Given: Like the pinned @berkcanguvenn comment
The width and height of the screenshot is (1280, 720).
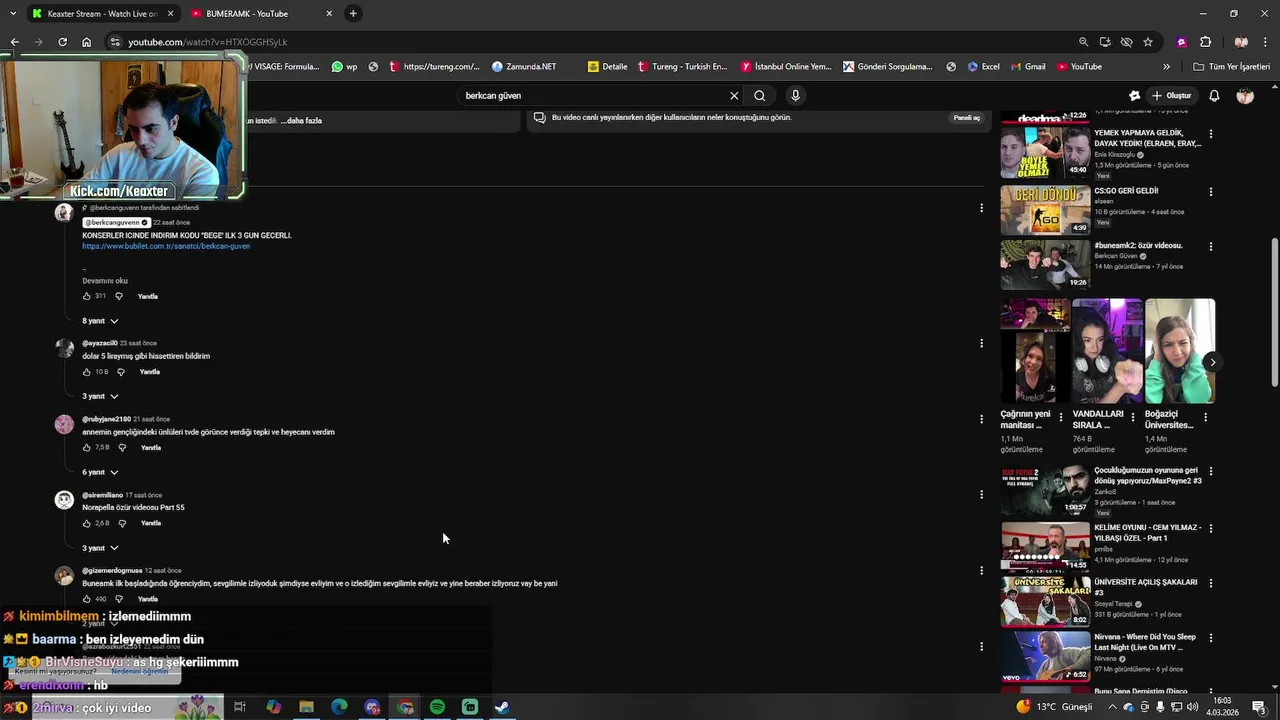Looking at the screenshot, I should (x=87, y=296).
